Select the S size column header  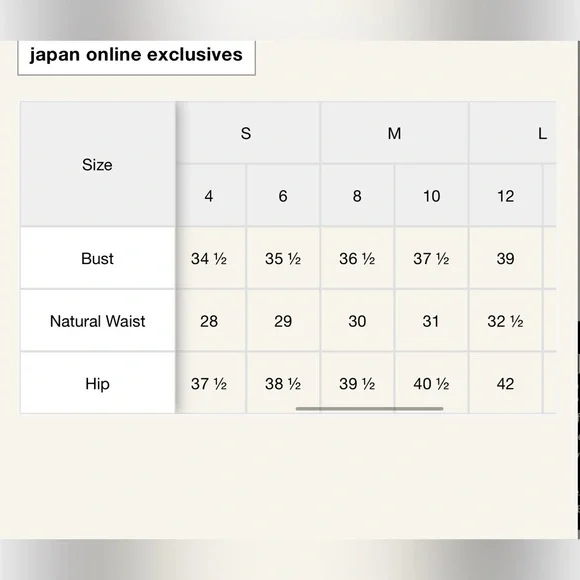[x=246, y=133]
